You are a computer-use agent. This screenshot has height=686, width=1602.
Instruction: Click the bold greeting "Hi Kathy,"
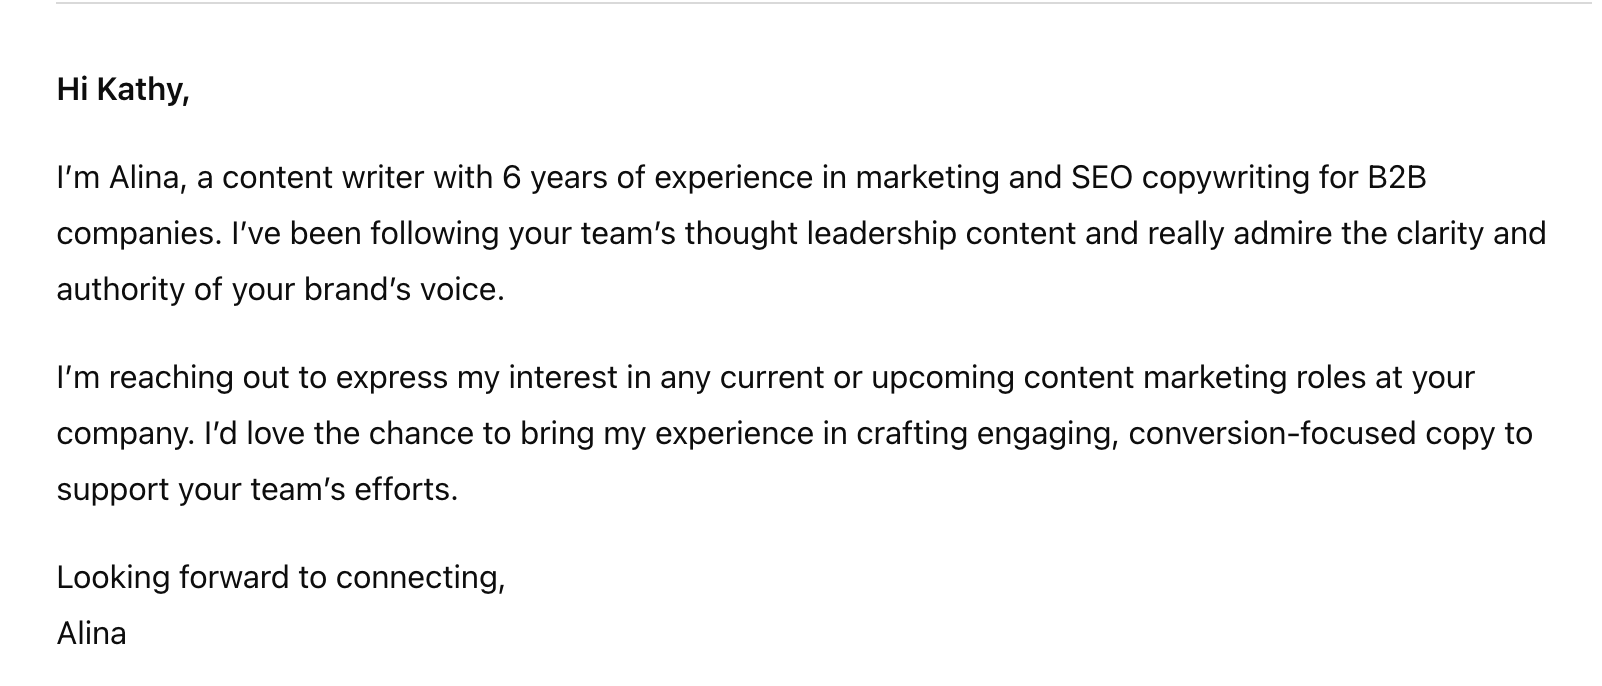coord(123,90)
